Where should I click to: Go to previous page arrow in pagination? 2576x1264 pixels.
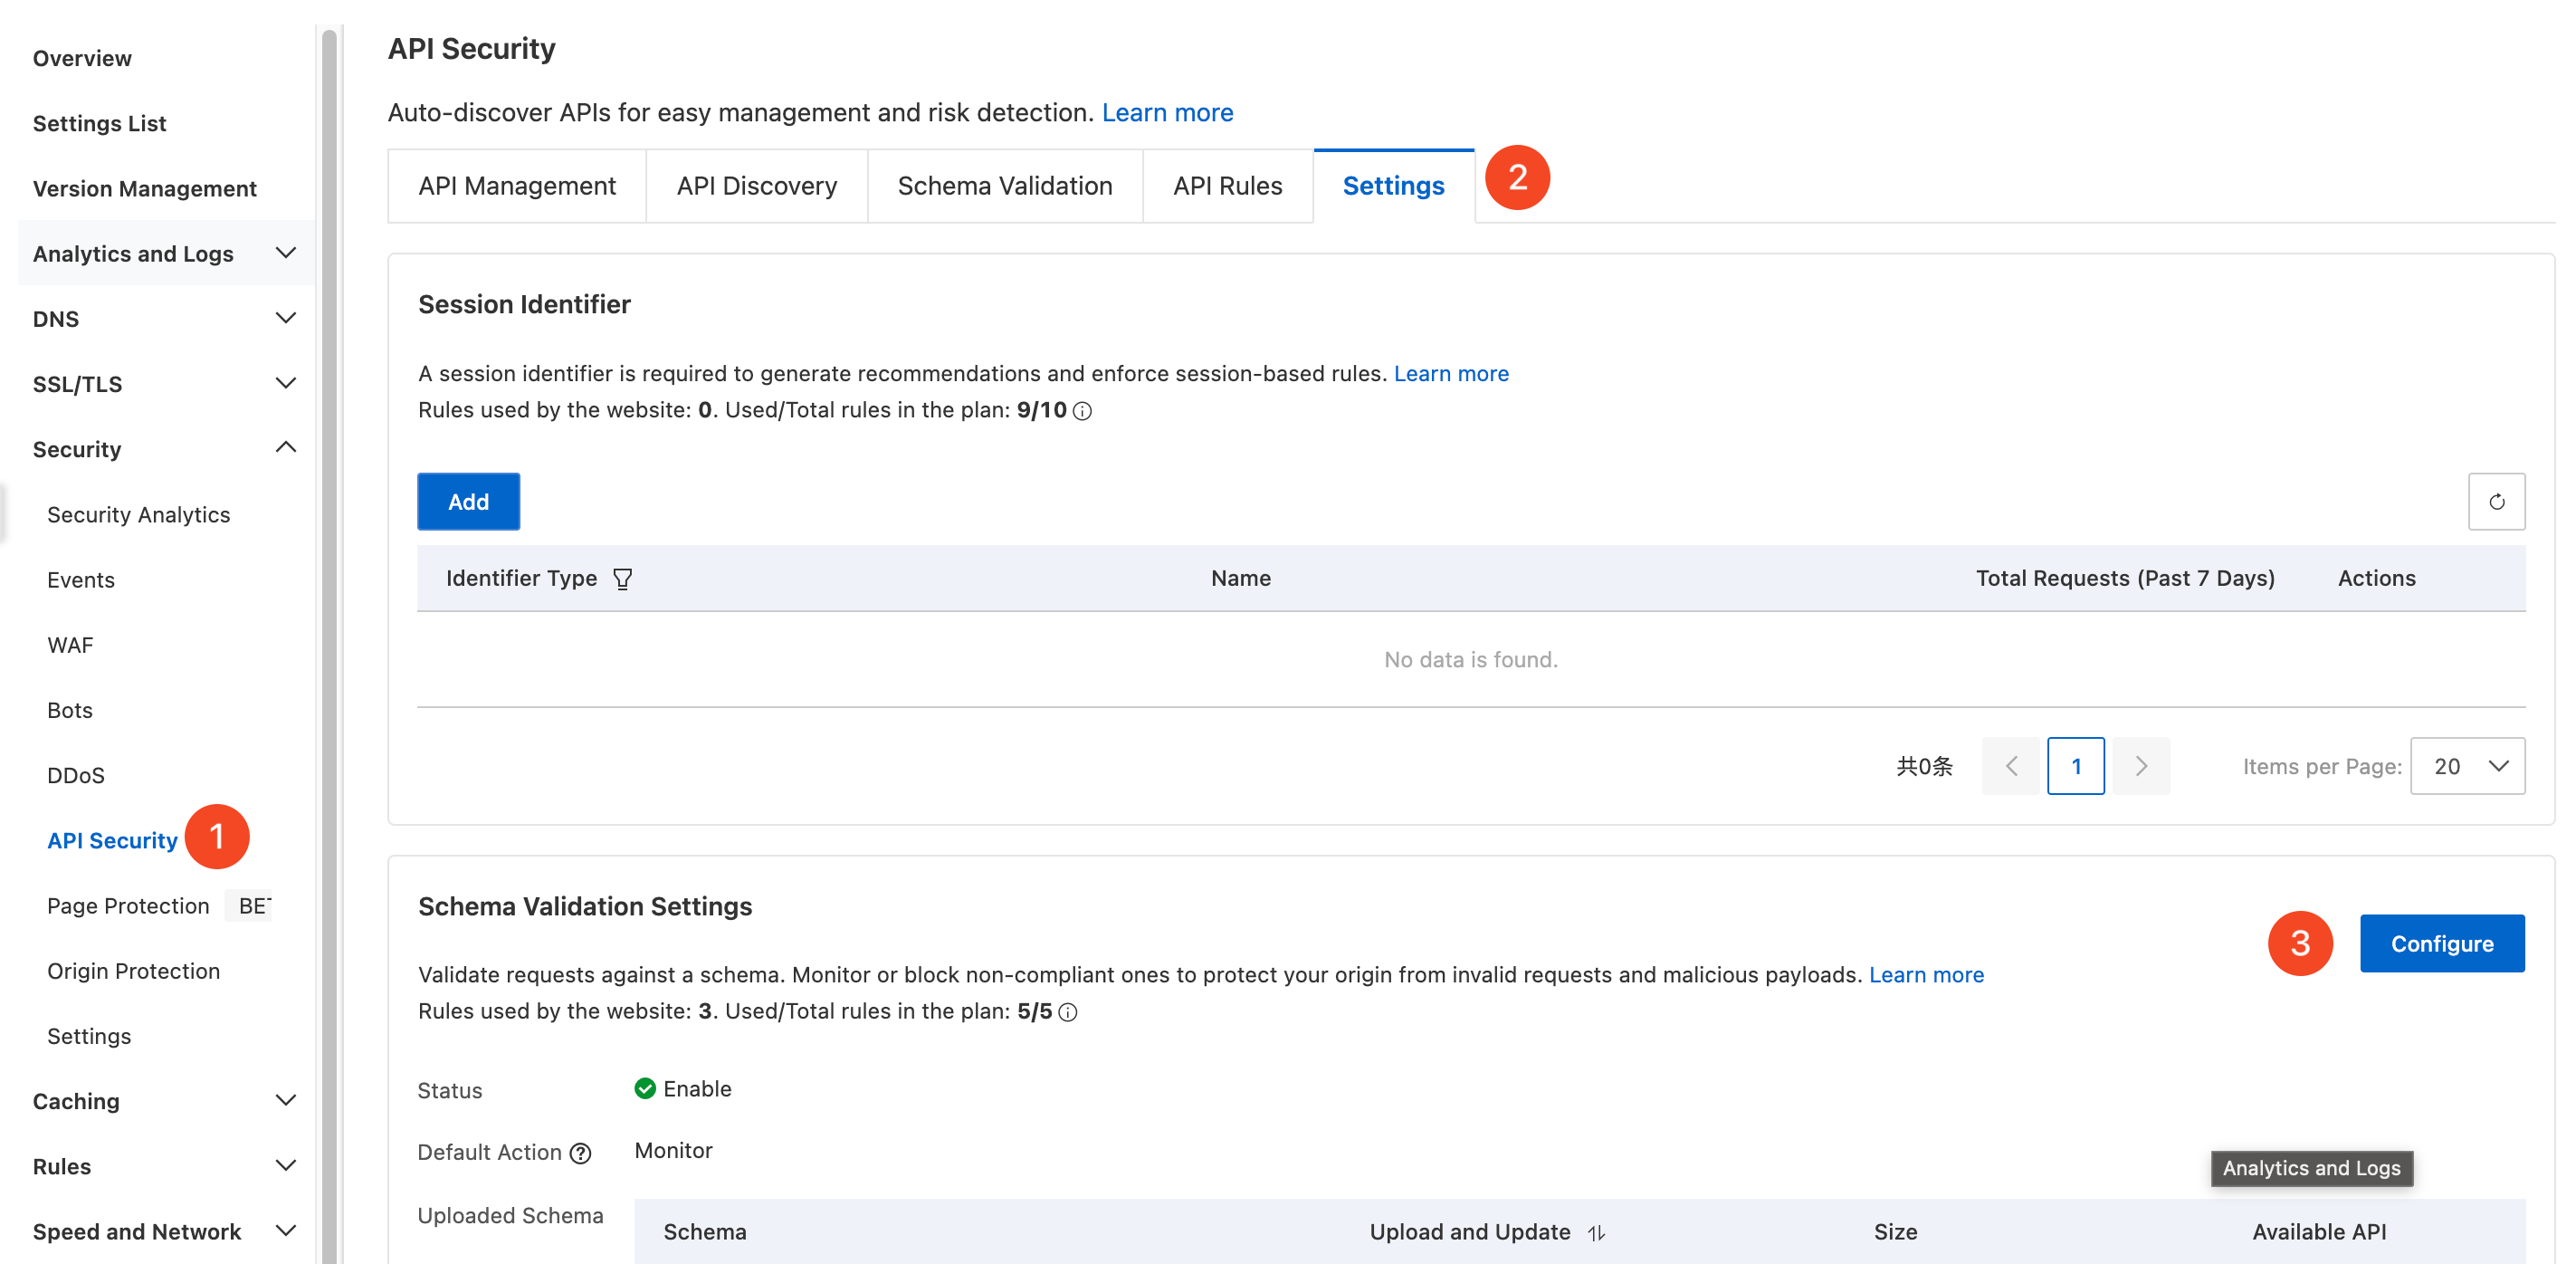(2011, 766)
